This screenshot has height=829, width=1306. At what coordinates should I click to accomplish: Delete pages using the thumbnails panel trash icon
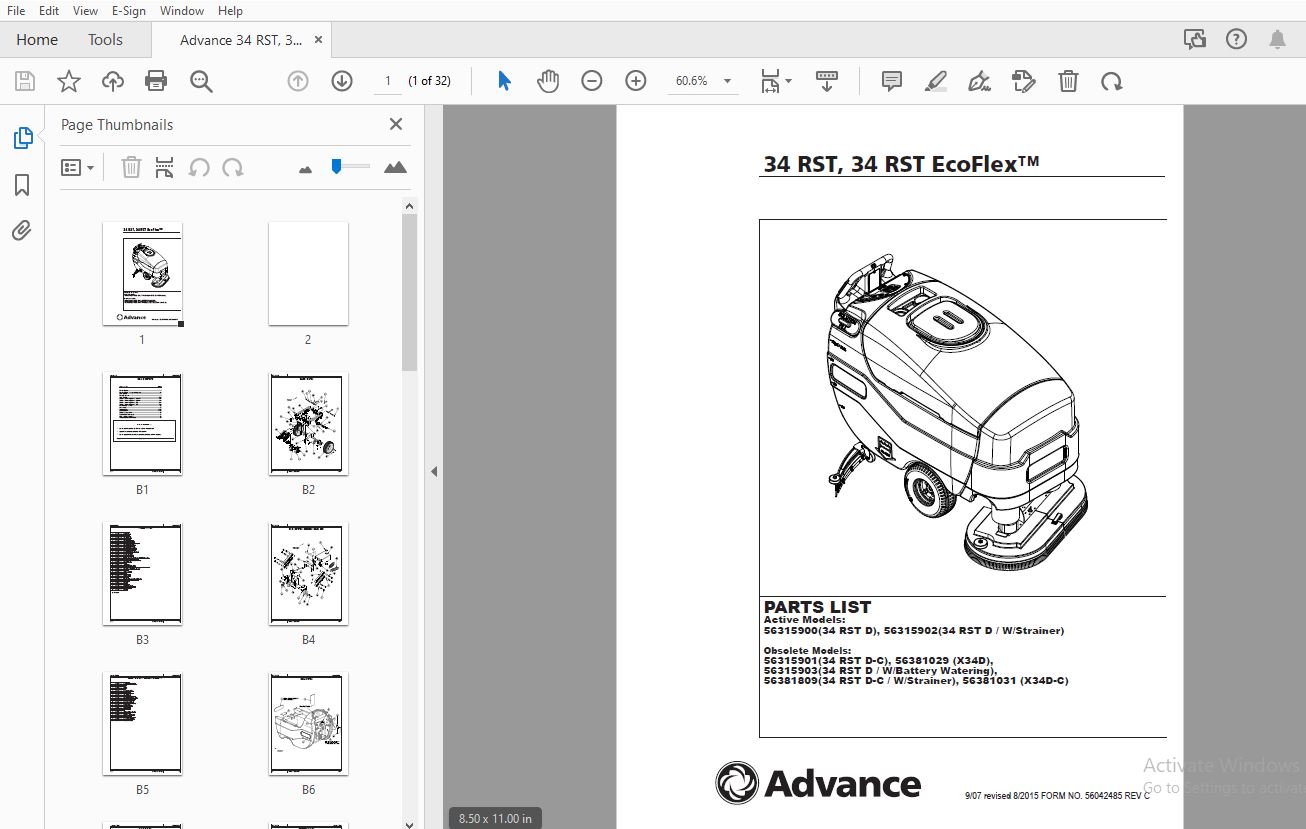pos(131,167)
